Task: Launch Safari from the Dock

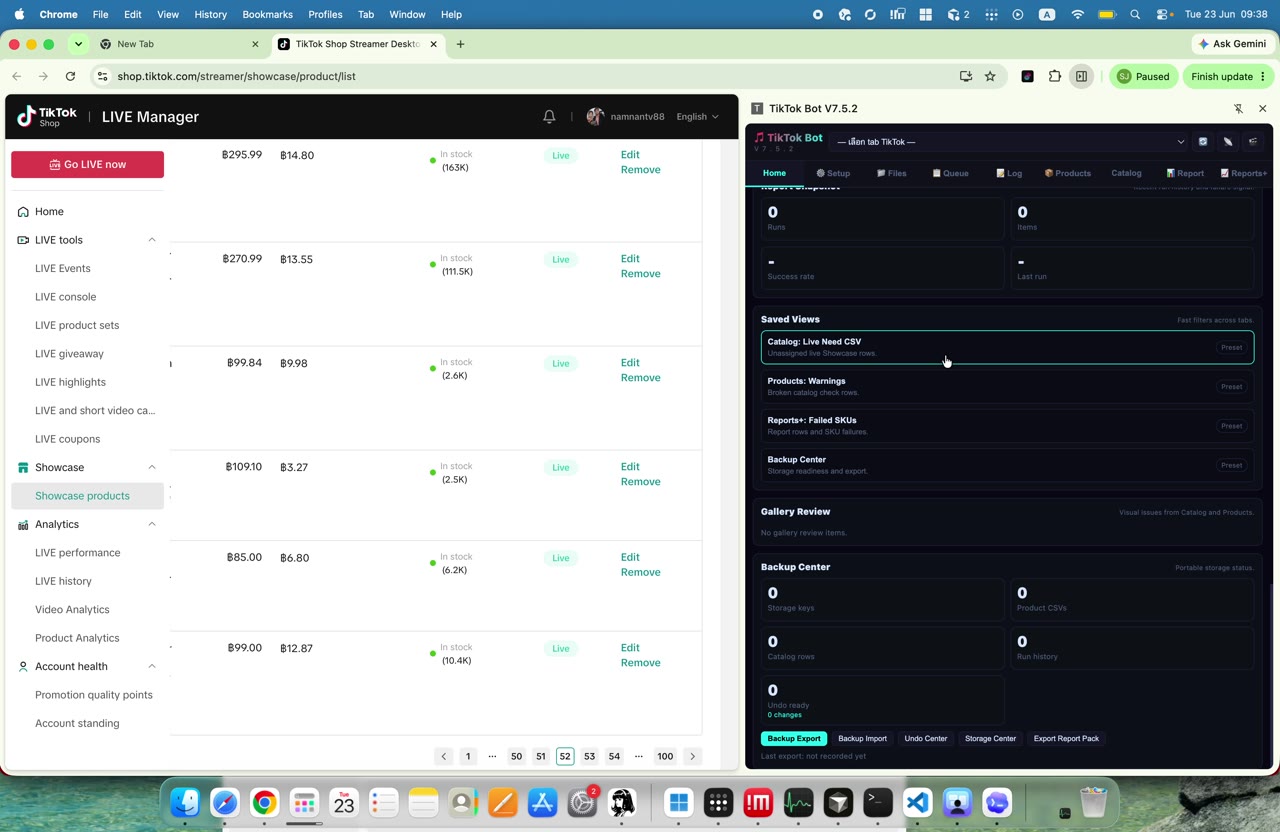Action: (225, 802)
